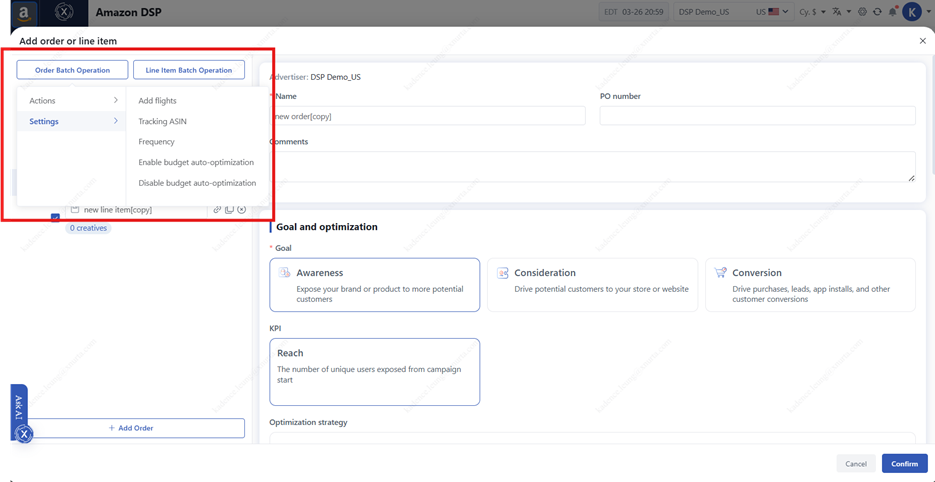Click the EDT 03-26 20:59 time display

click(x=633, y=11)
